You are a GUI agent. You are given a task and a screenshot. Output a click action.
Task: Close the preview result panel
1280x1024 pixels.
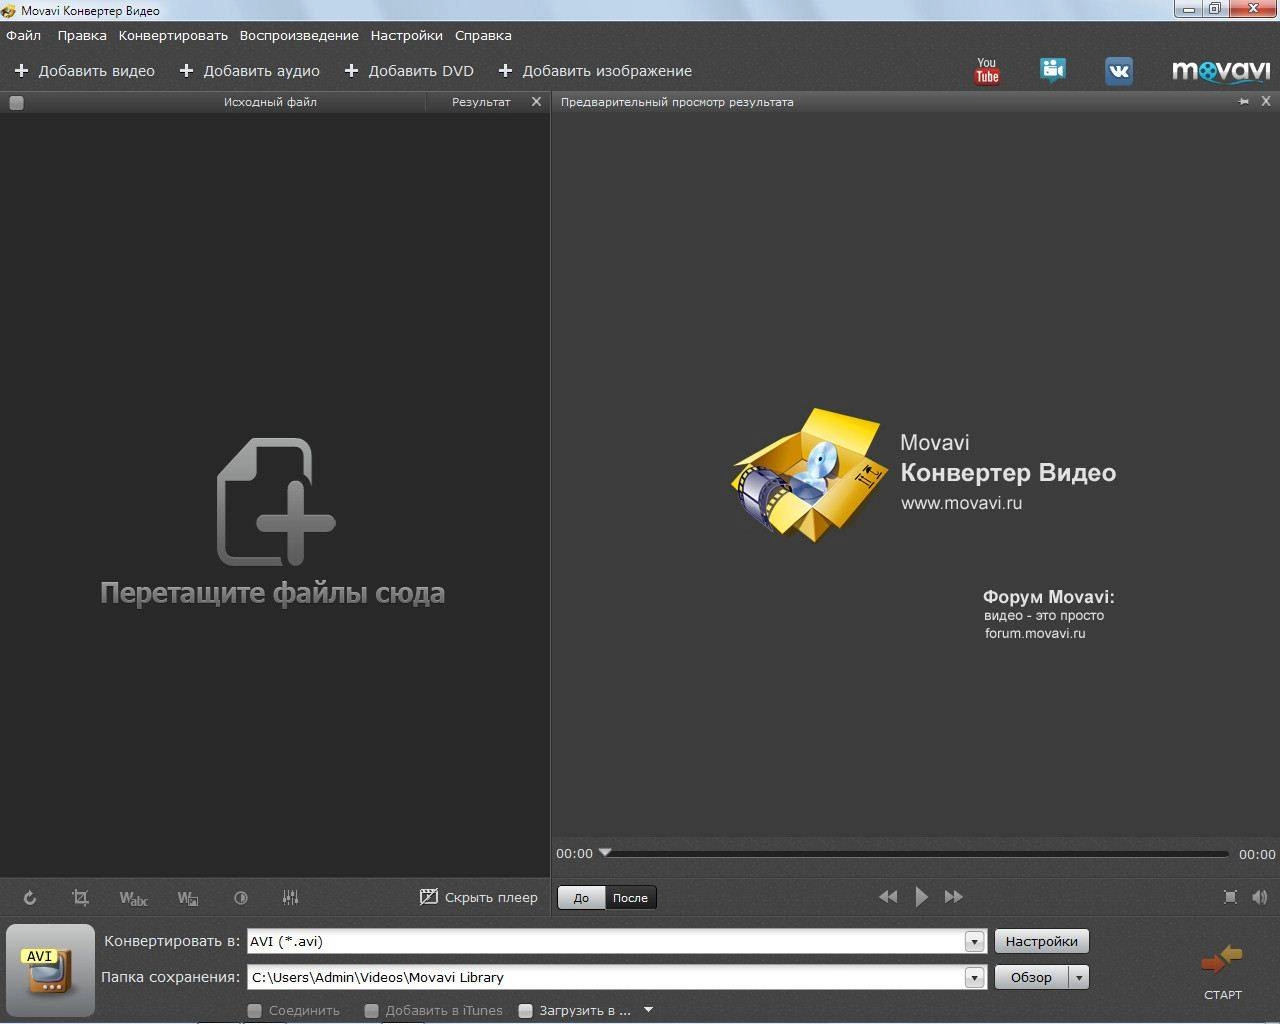pyautogui.click(x=1266, y=101)
